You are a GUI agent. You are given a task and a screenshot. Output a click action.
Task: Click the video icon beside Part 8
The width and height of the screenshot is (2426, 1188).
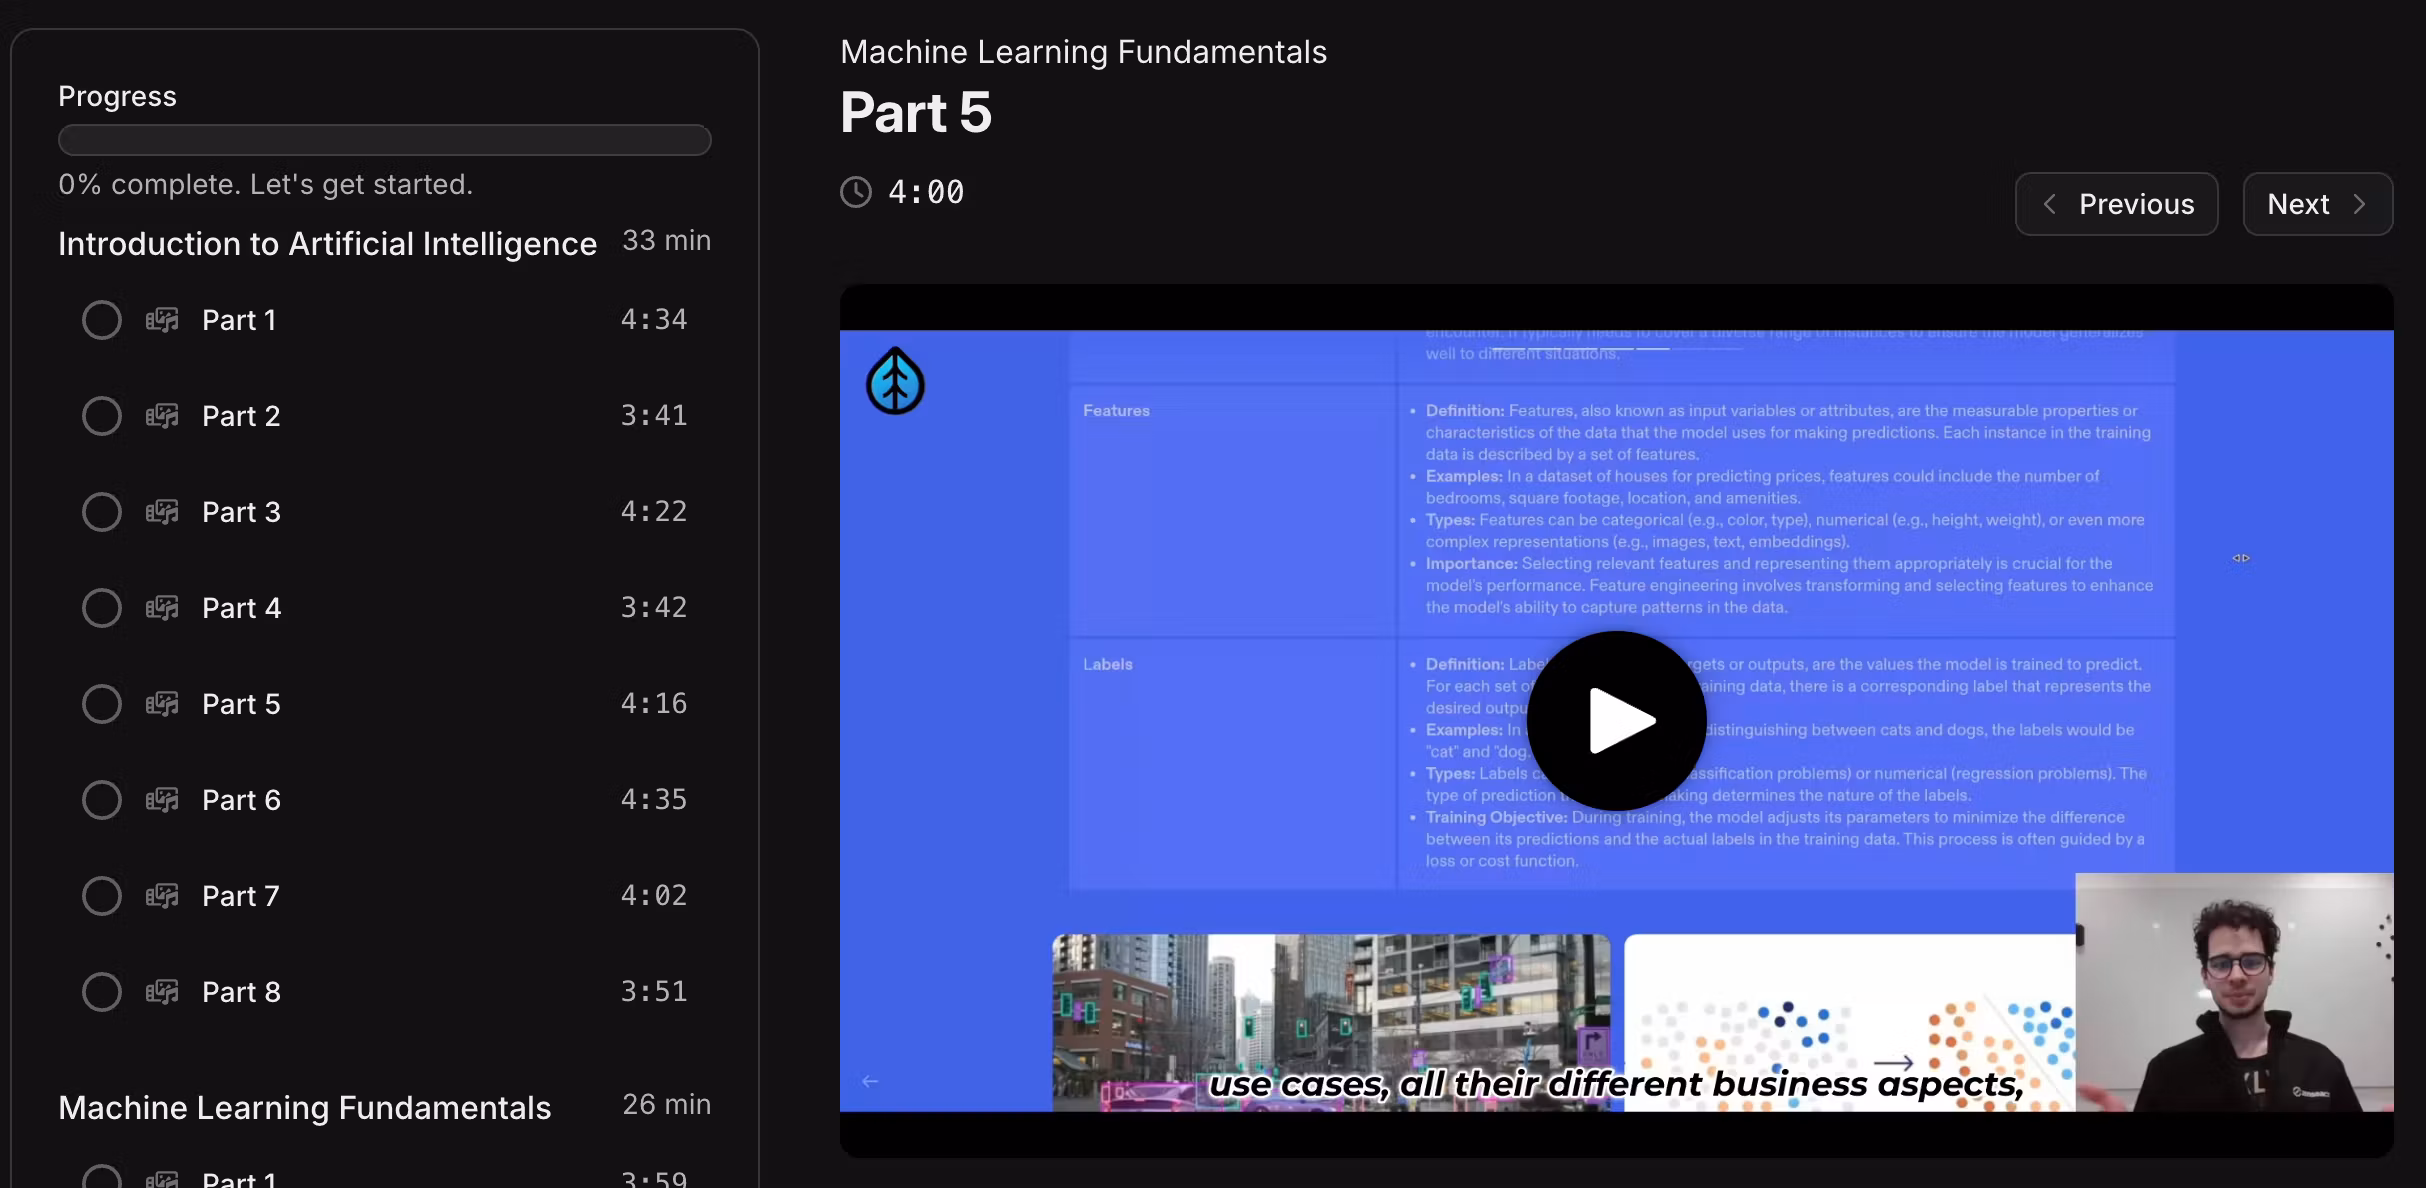[x=162, y=992]
